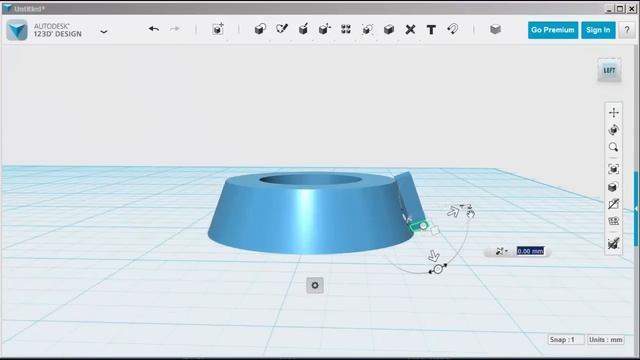
Task: Expand the side panel handle on the right edge
Action: [x=636, y=209]
